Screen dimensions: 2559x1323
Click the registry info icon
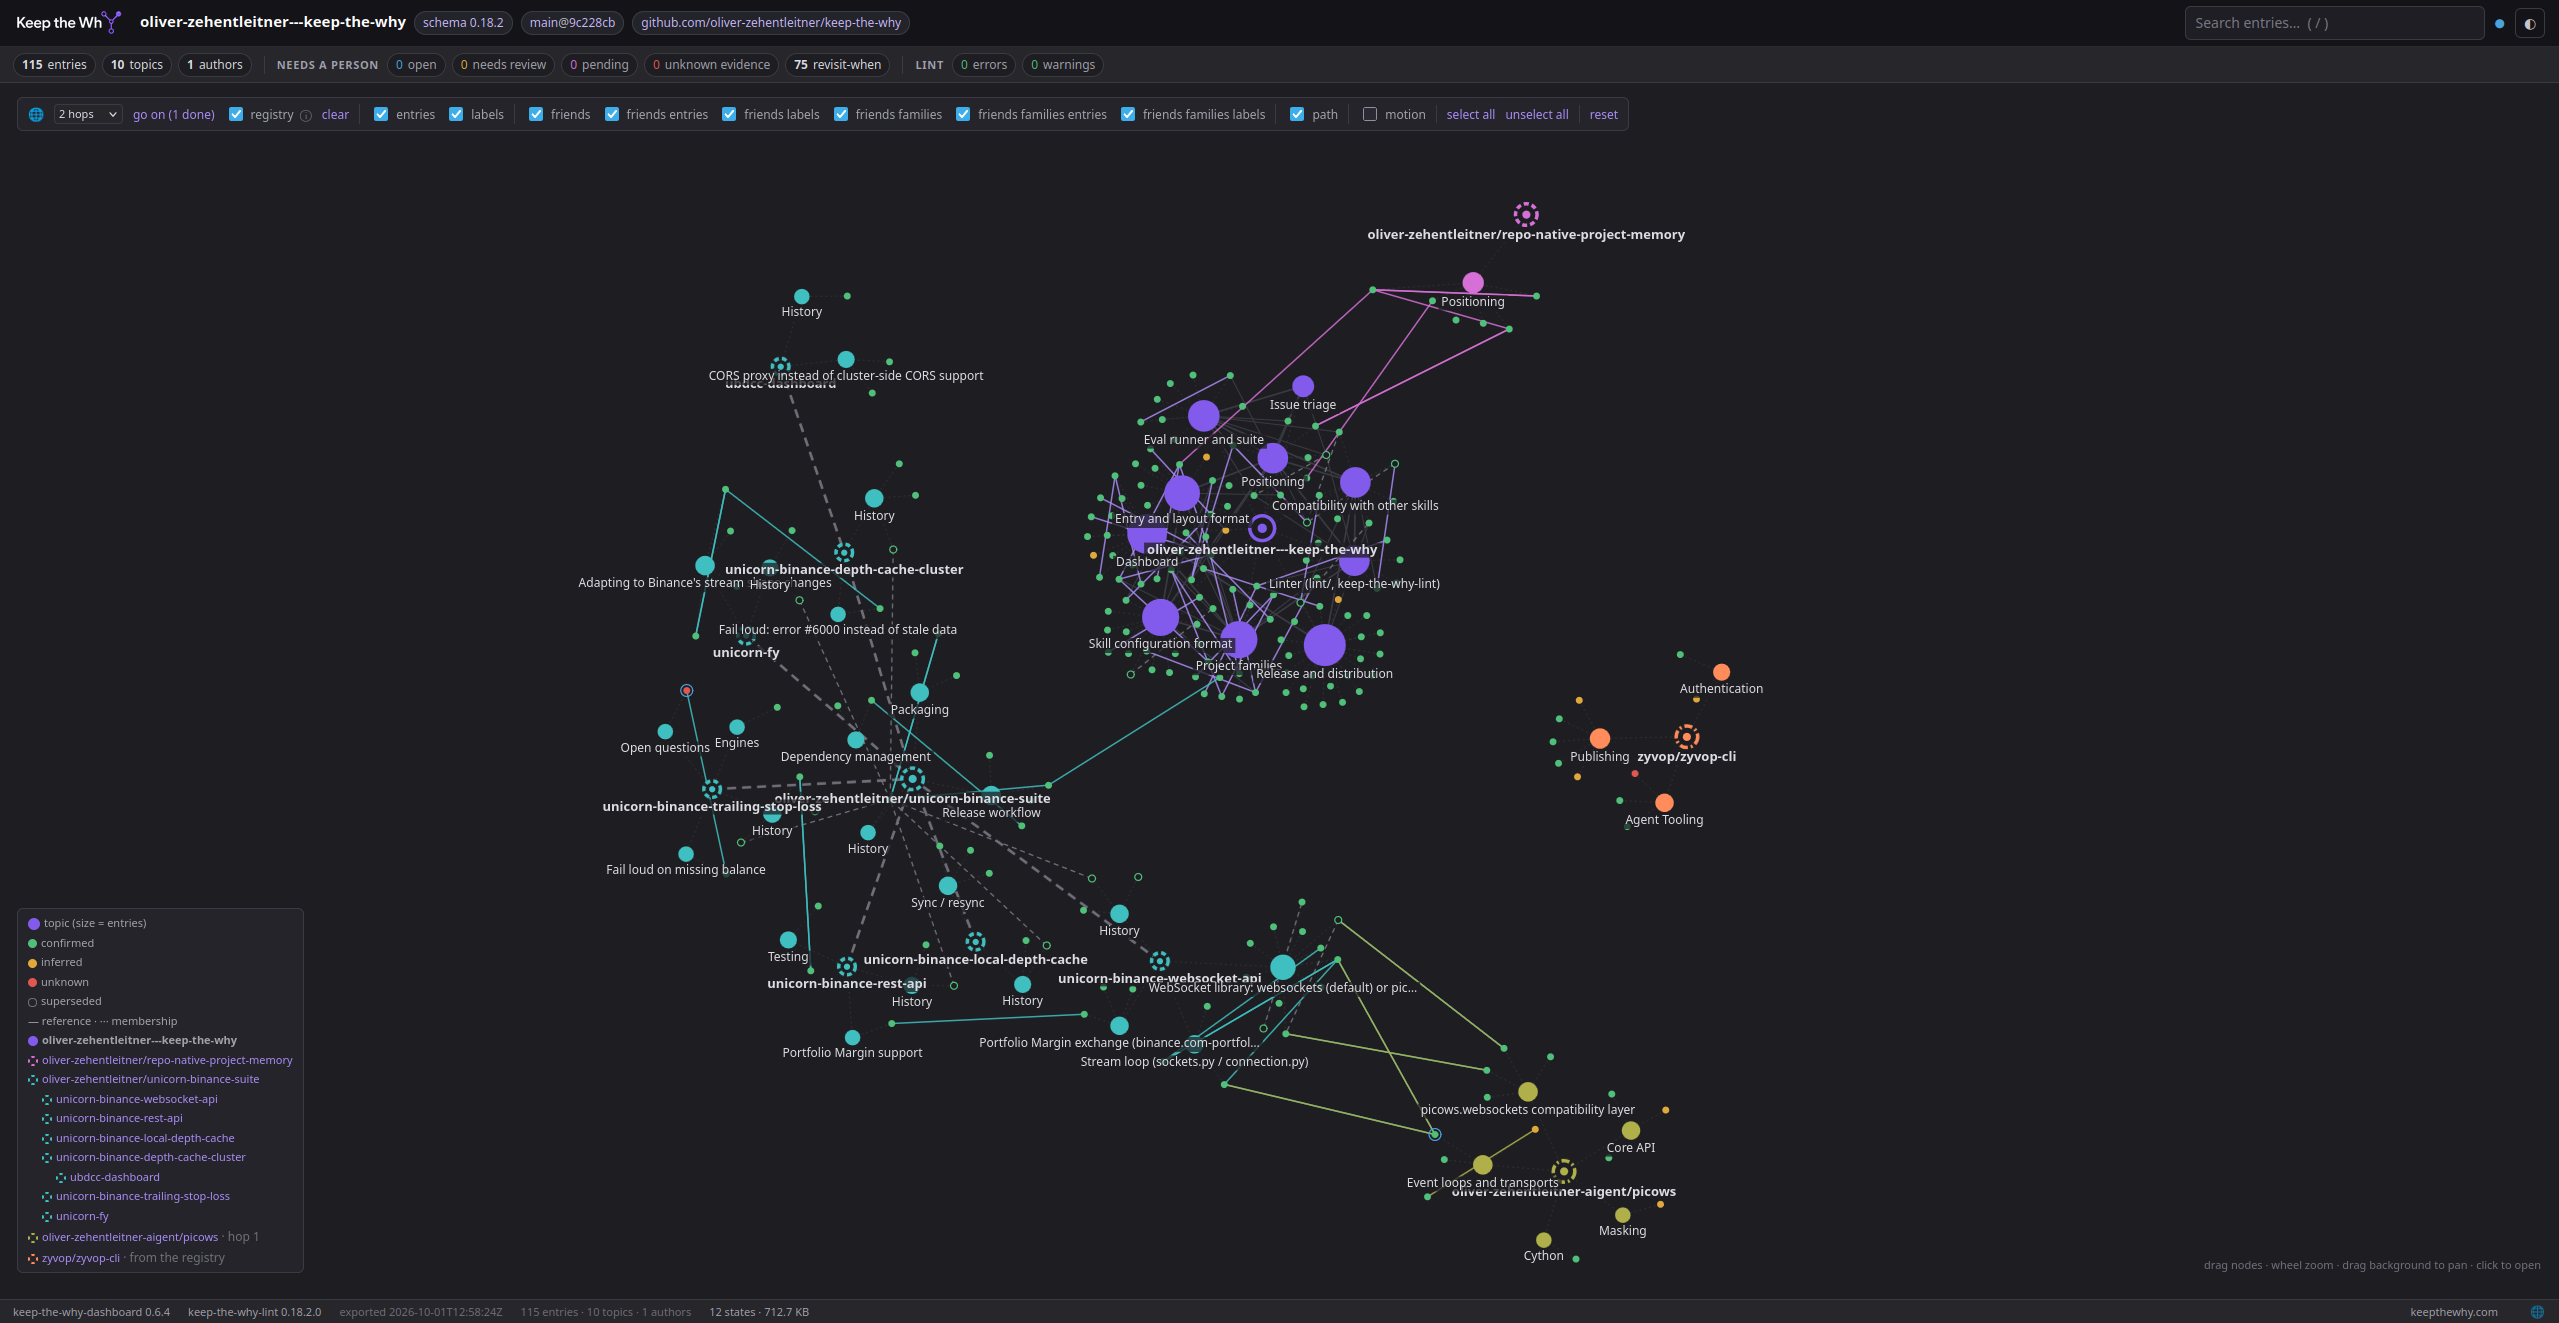tap(306, 115)
